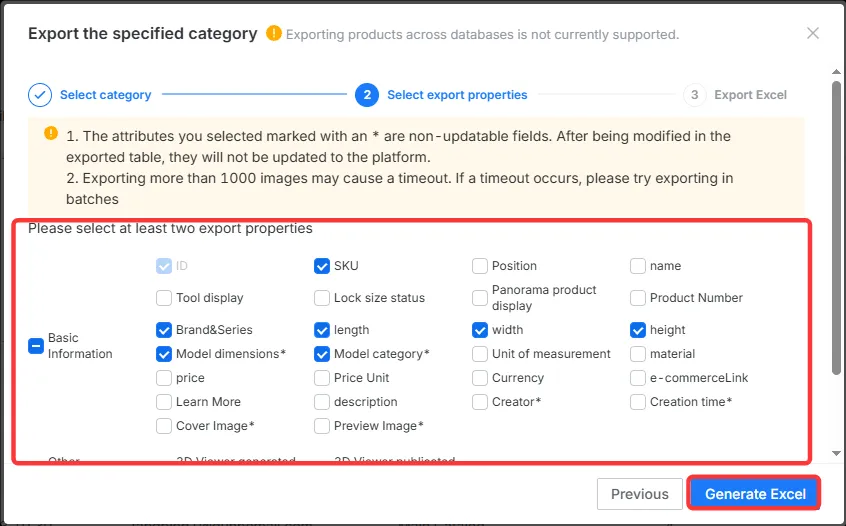Image resolution: width=846 pixels, height=526 pixels.
Task: Open the Export Excel step label
Action: click(751, 95)
